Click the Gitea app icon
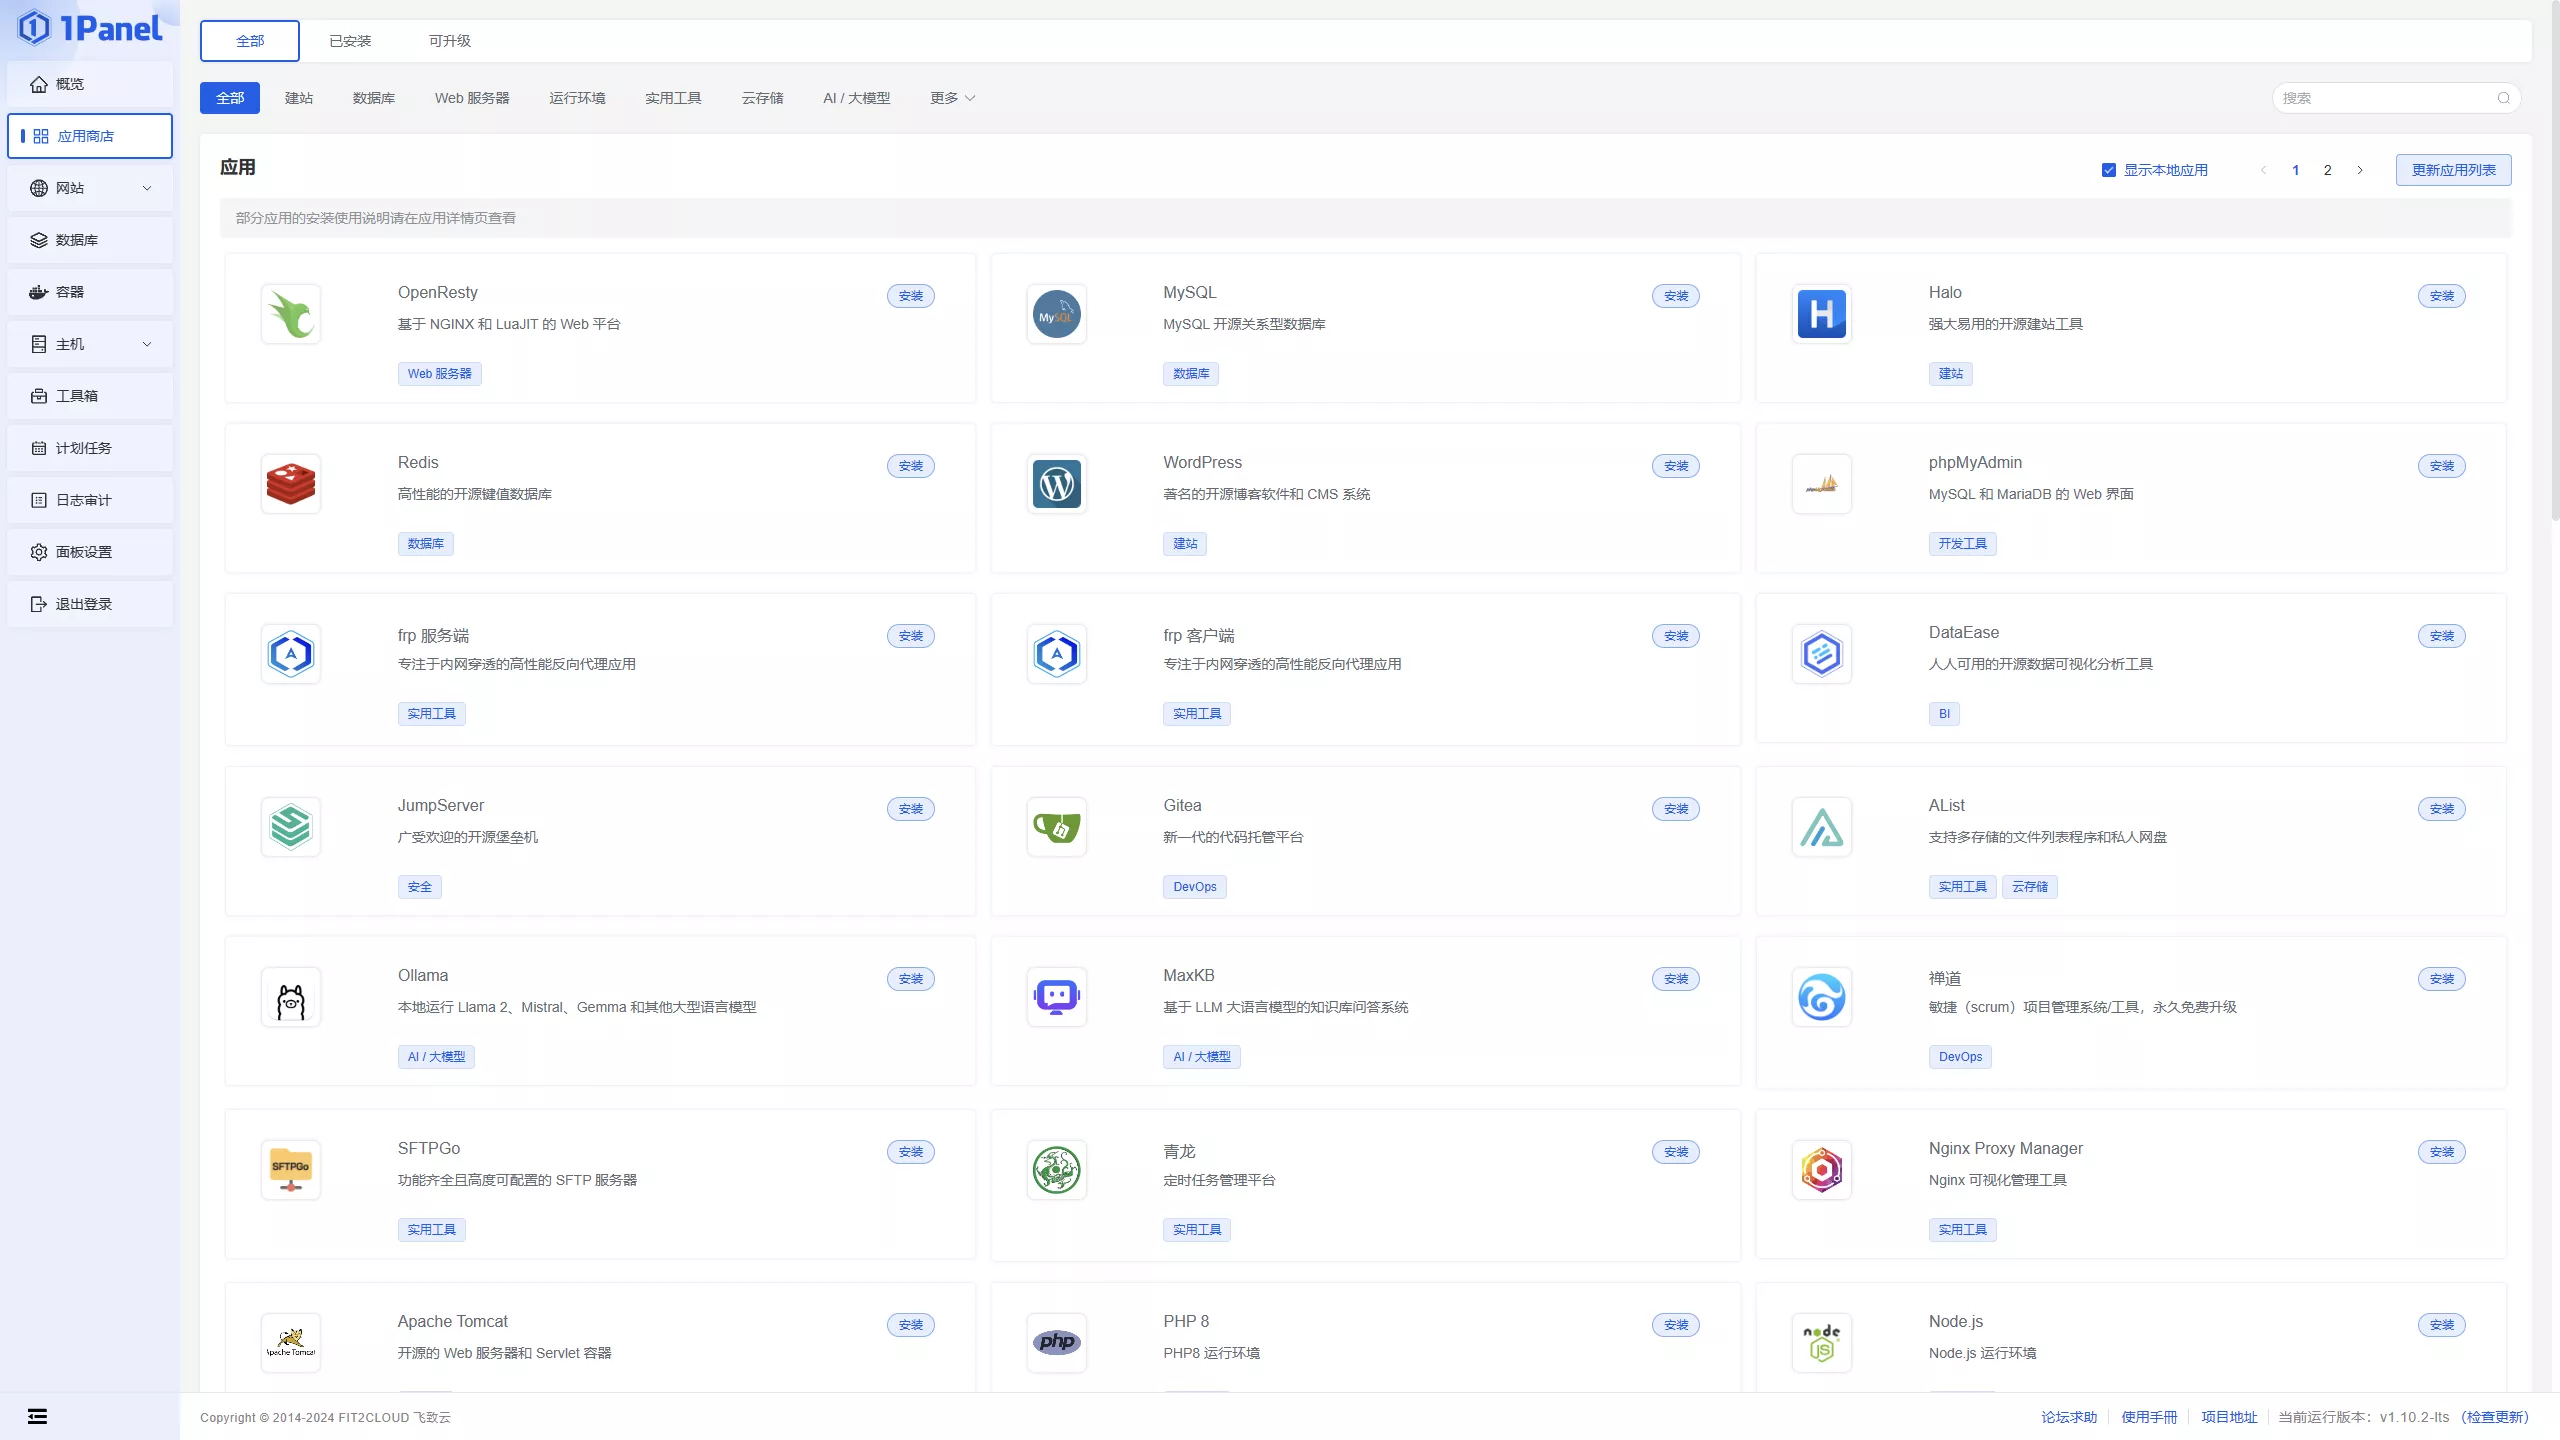Image resolution: width=2560 pixels, height=1440 pixels. coord(1056,827)
